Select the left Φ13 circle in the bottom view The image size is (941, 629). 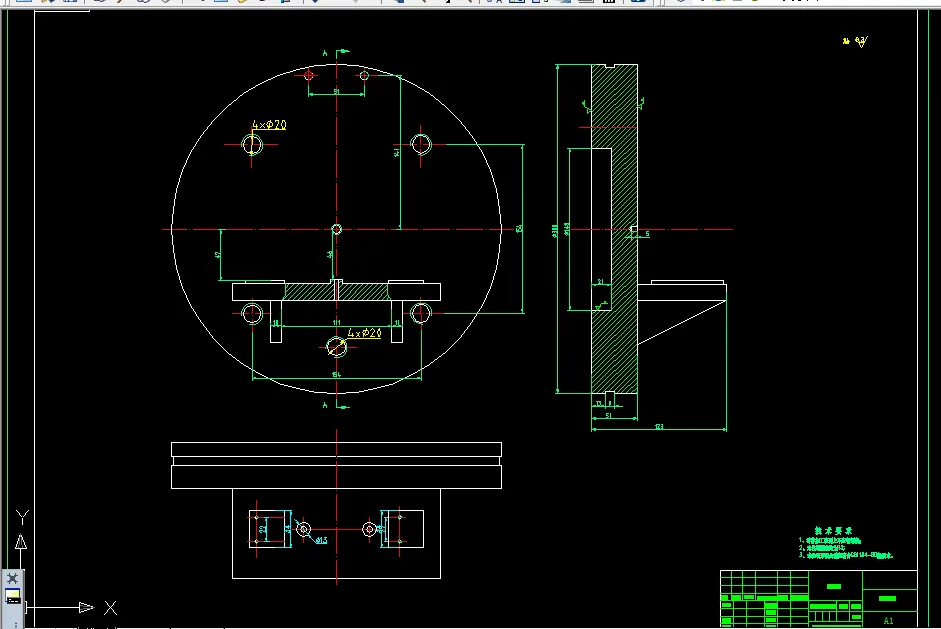click(304, 529)
